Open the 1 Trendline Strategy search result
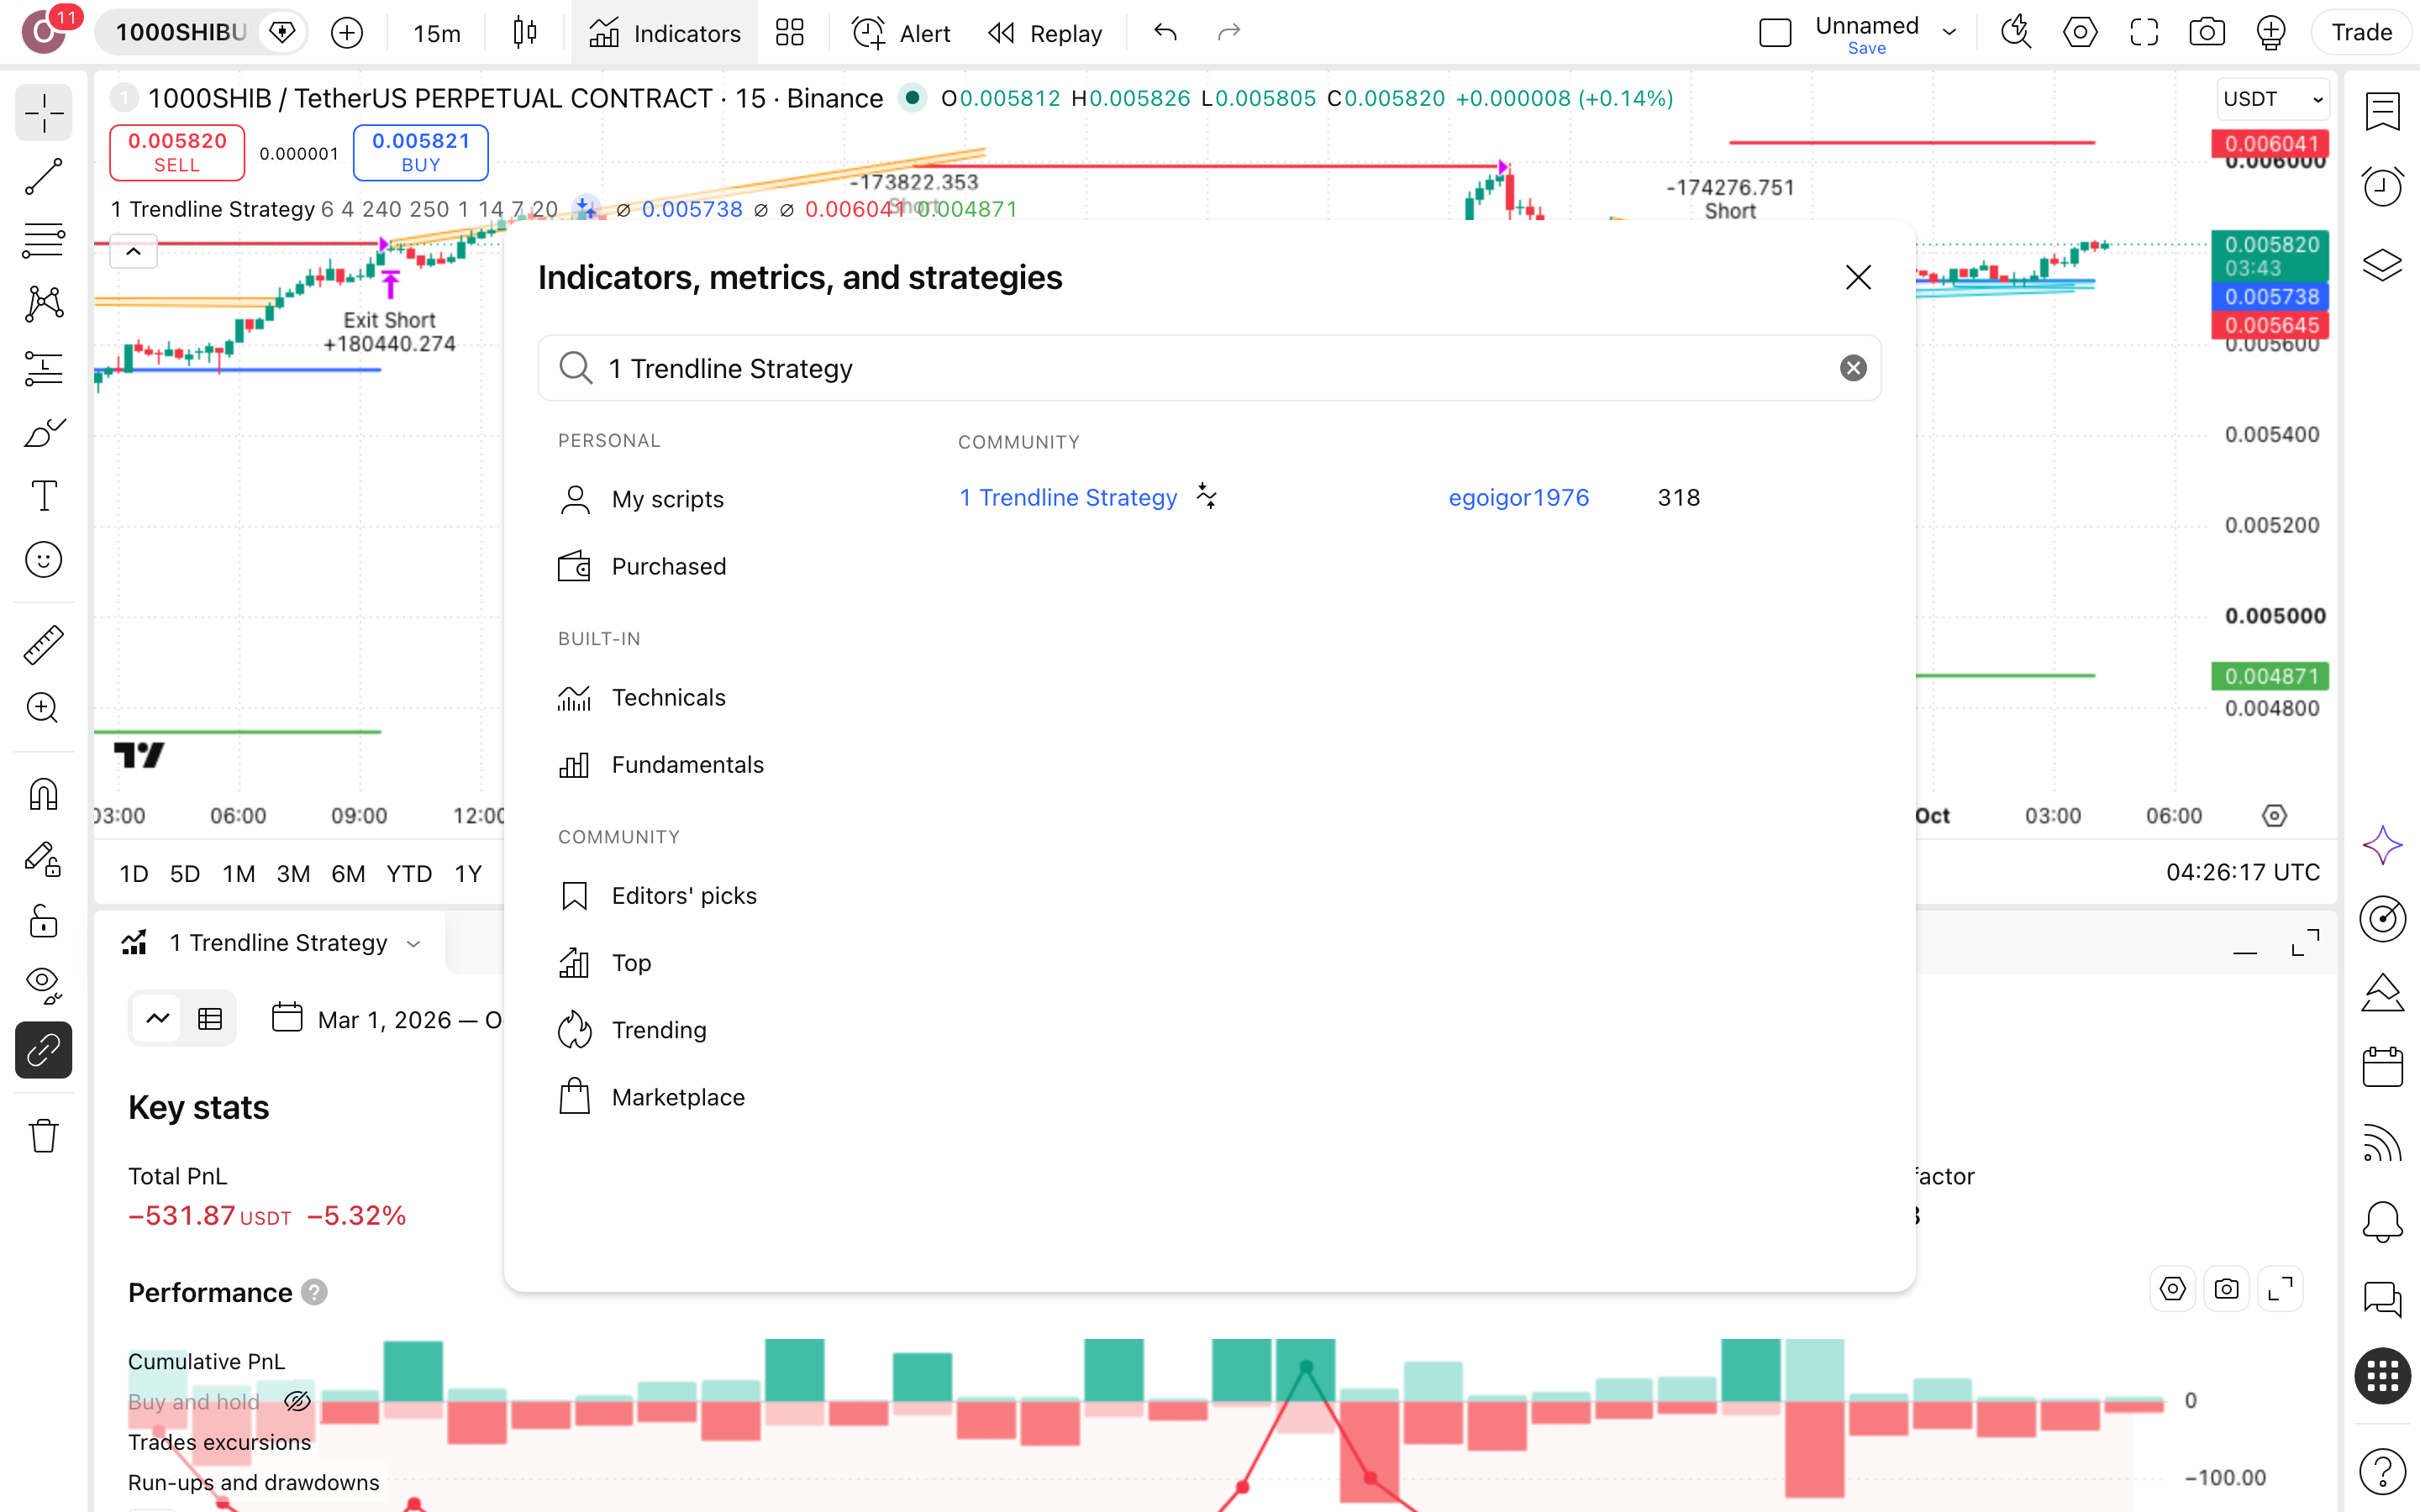The height and width of the screenshot is (1512, 2420). click(x=1068, y=497)
